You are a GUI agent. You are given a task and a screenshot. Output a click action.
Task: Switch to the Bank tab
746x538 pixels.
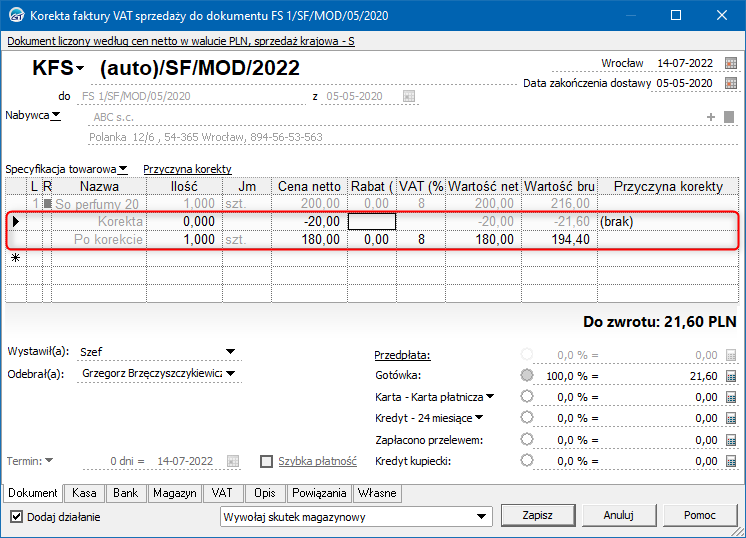pos(126,493)
